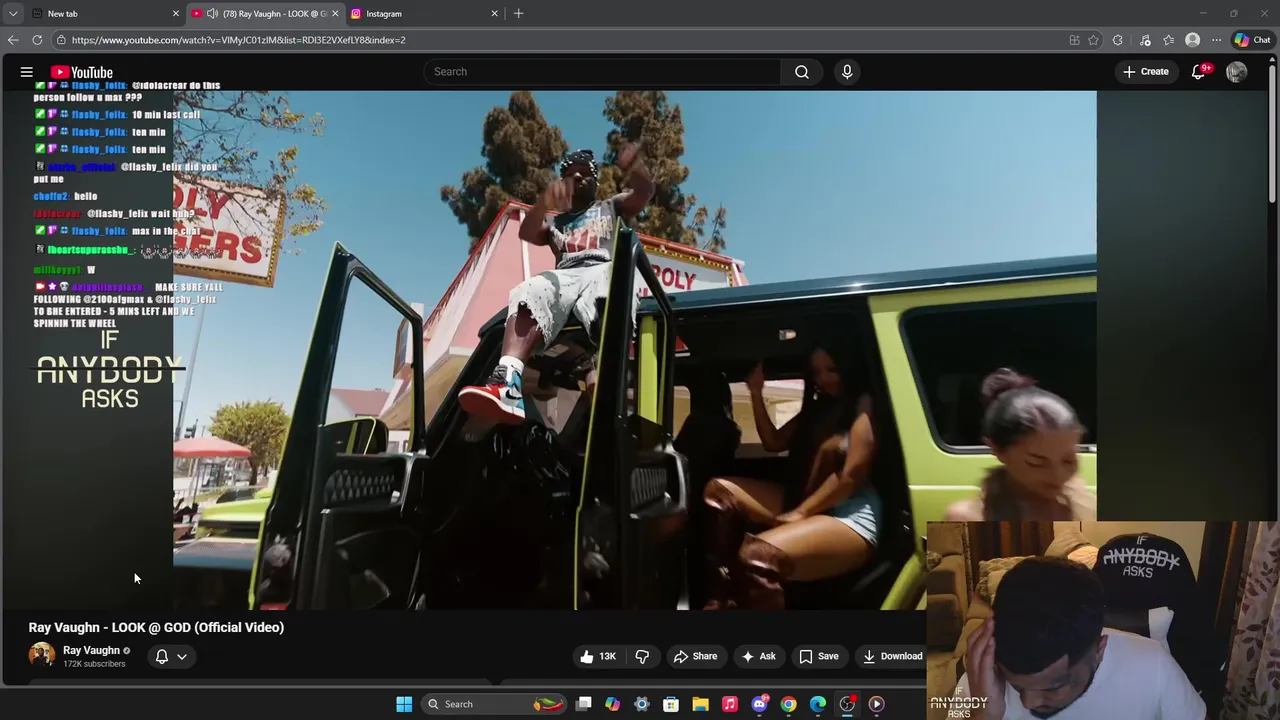Open the Ray Vaughn channel name link
Screen dimensions: 1280x720
tap(91, 650)
